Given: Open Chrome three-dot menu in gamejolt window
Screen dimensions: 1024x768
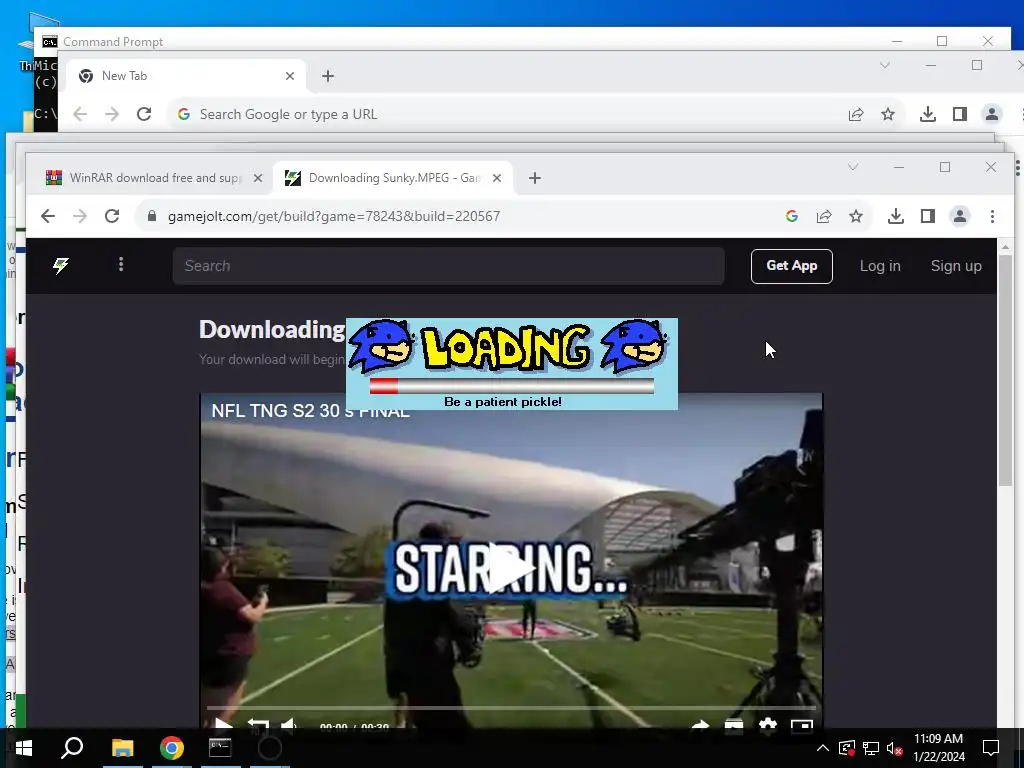Looking at the screenshot, I should 992,216.
